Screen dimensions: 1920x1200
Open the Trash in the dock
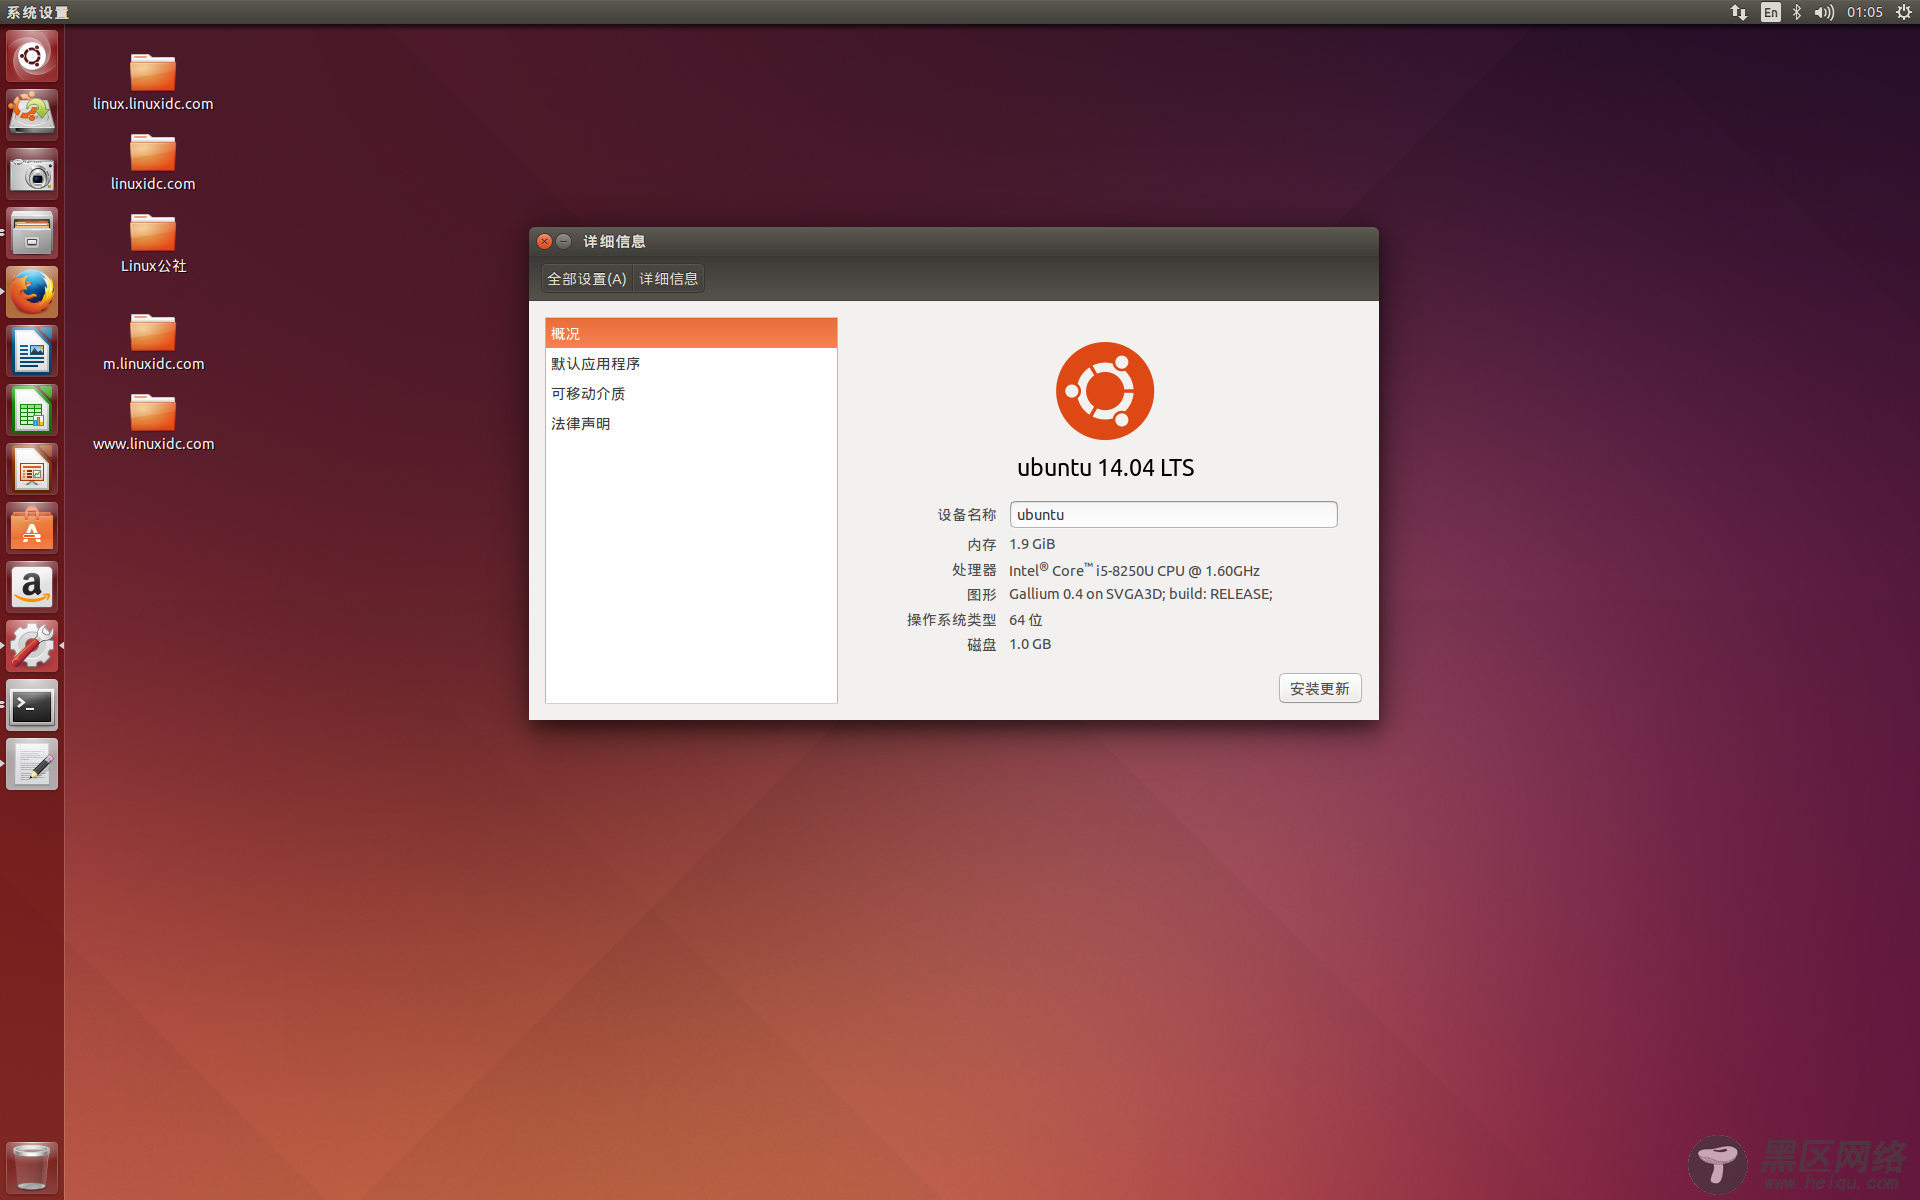32,1167
